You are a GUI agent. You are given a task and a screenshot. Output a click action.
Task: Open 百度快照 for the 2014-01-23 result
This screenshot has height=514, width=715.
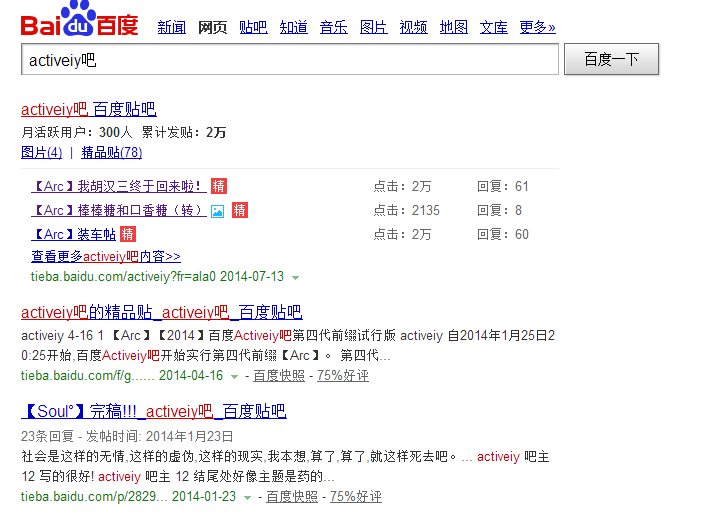click(292, 497)
